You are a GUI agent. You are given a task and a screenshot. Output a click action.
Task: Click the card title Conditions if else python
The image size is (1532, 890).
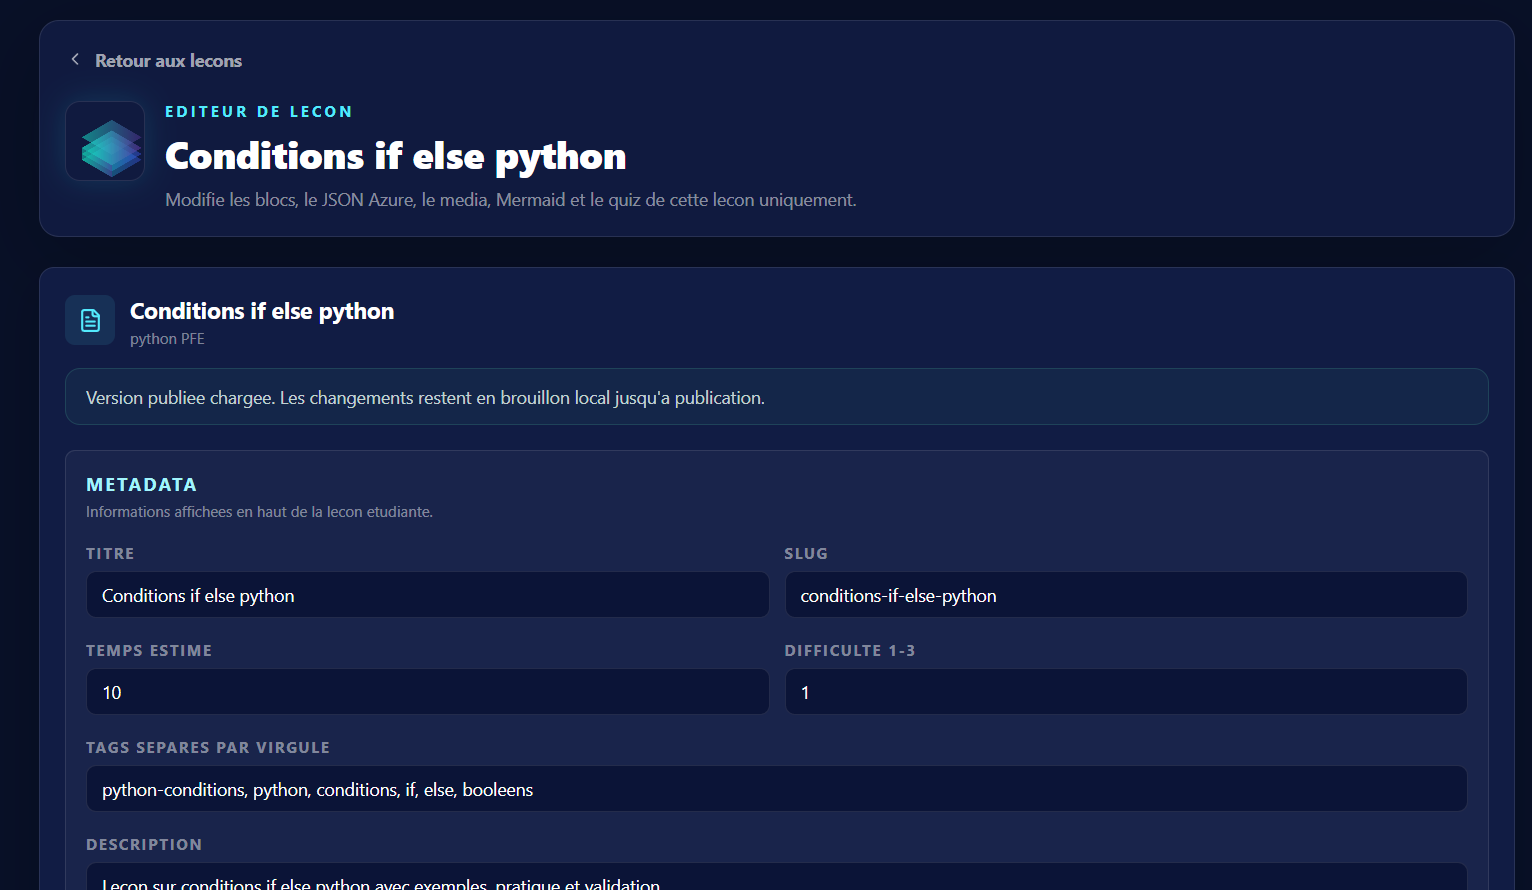[262, 311]
